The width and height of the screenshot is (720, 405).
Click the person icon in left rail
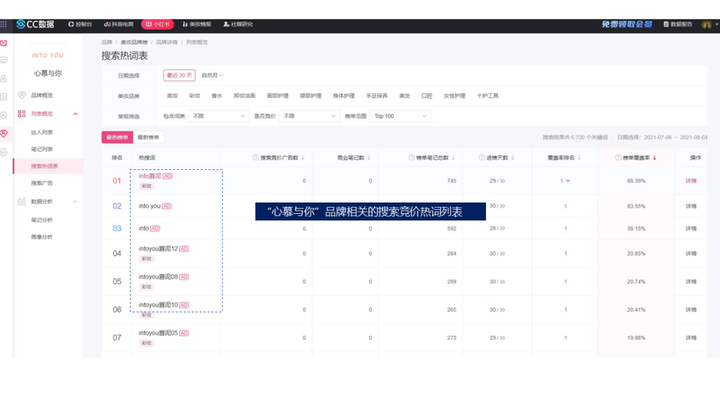(x=4, y=79)
